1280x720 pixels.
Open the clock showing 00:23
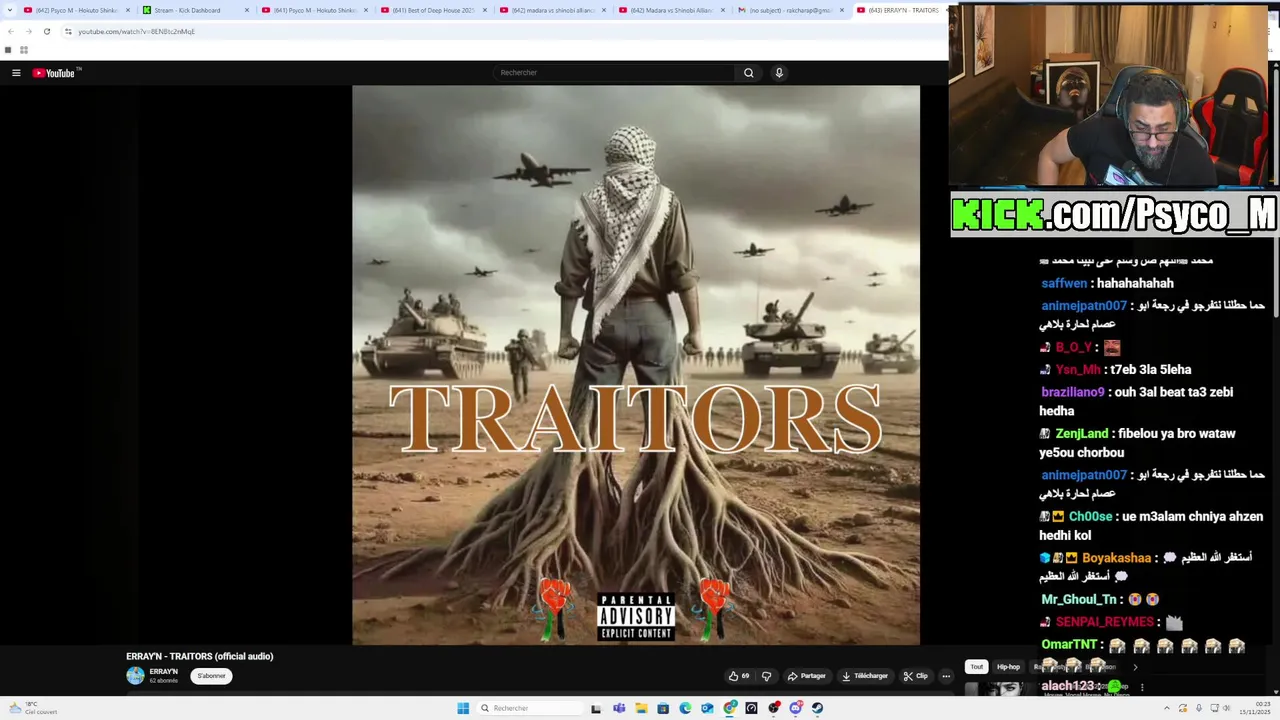click(x=1254, y=708)
